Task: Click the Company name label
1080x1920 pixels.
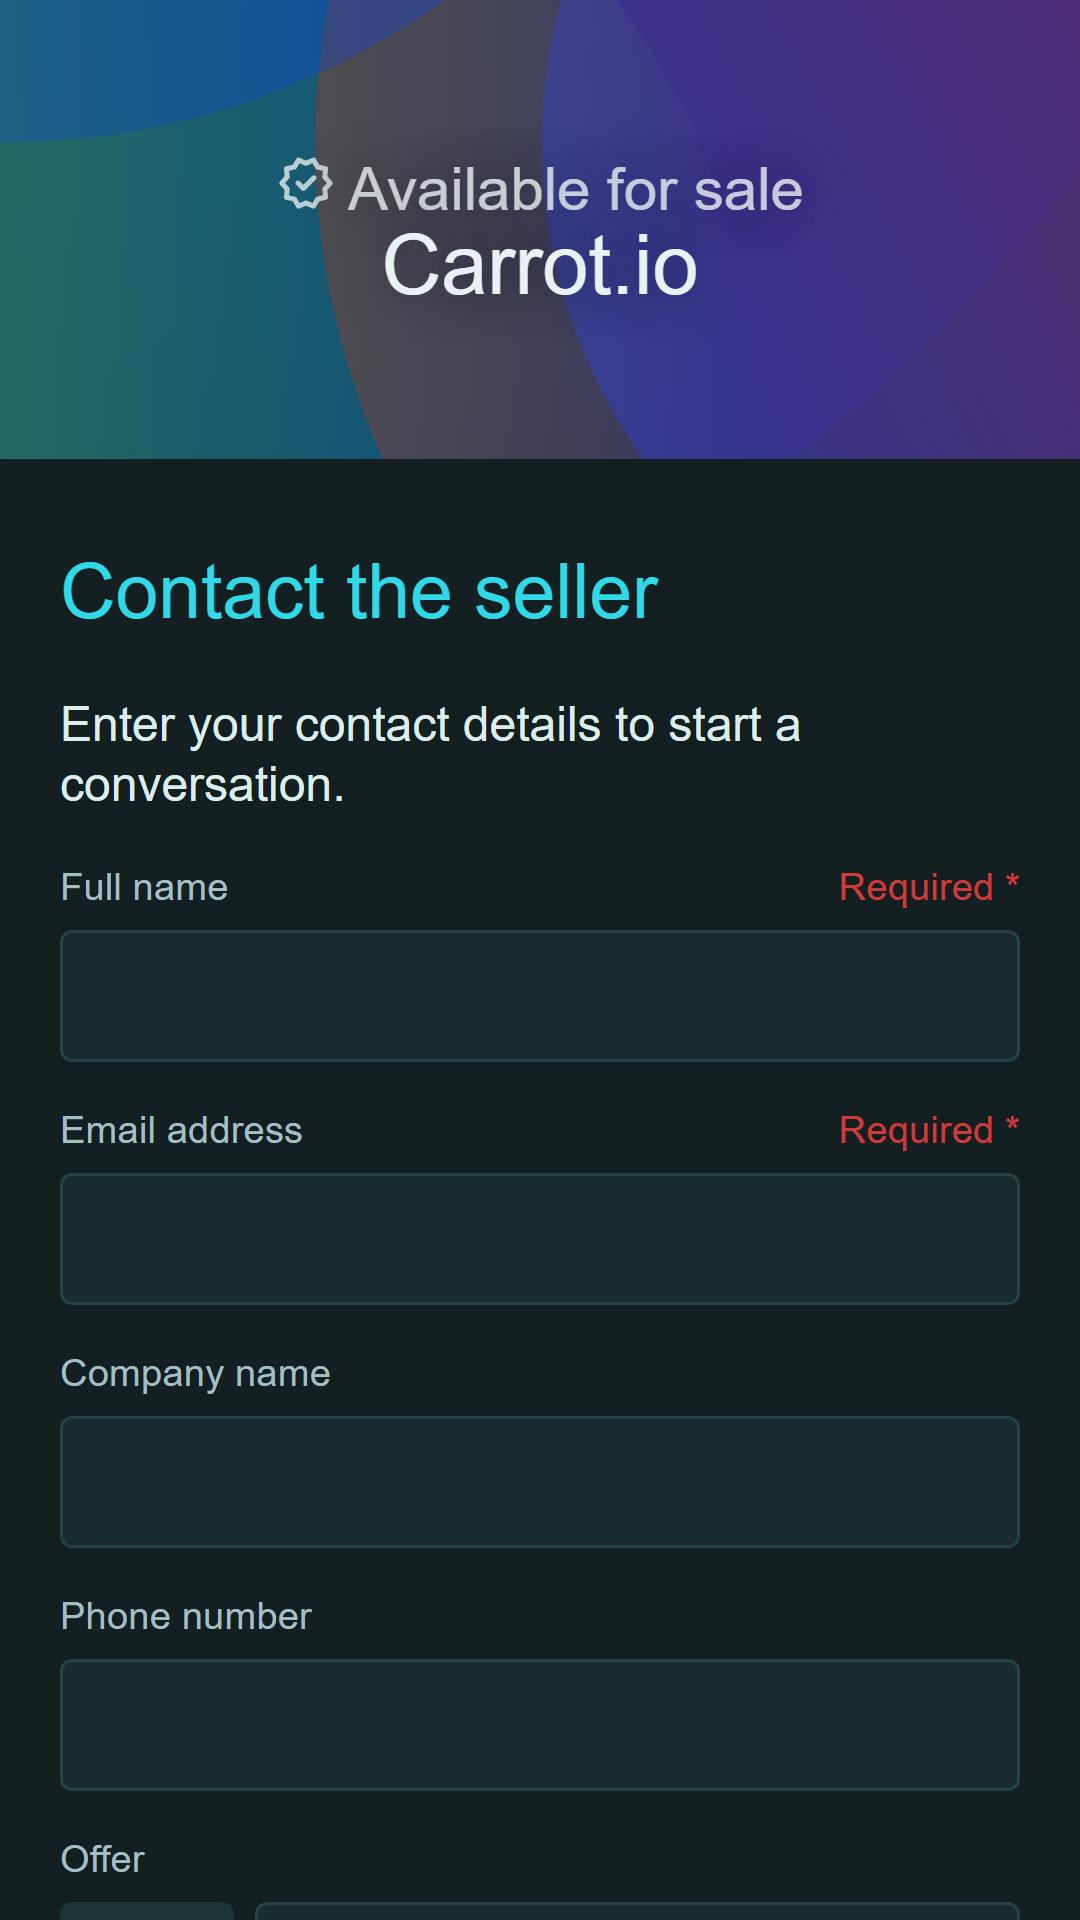Action: [196, 1374]
